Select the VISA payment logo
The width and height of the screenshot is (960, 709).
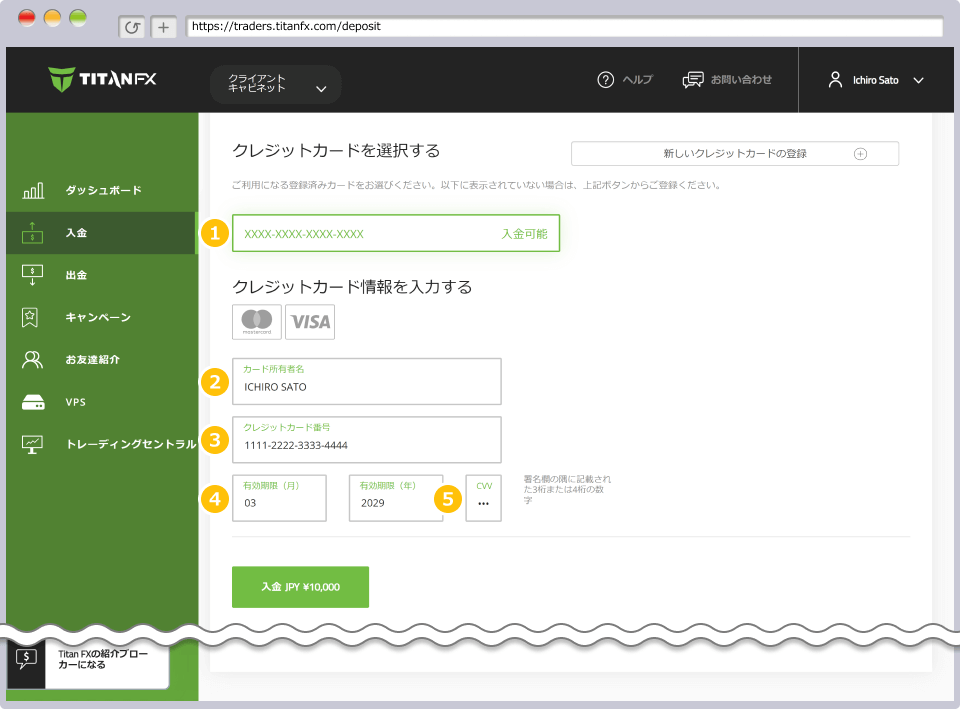309,321
